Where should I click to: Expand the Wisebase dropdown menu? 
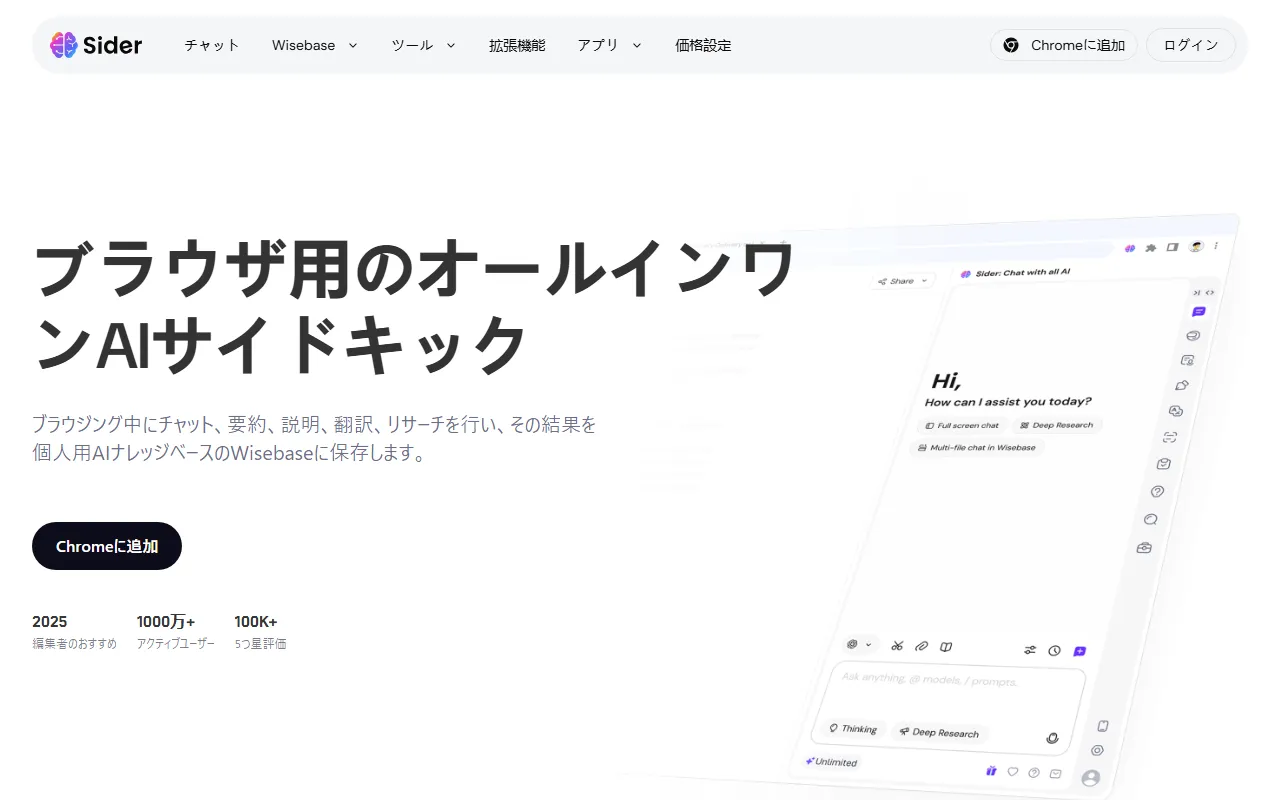coord(314,45)
